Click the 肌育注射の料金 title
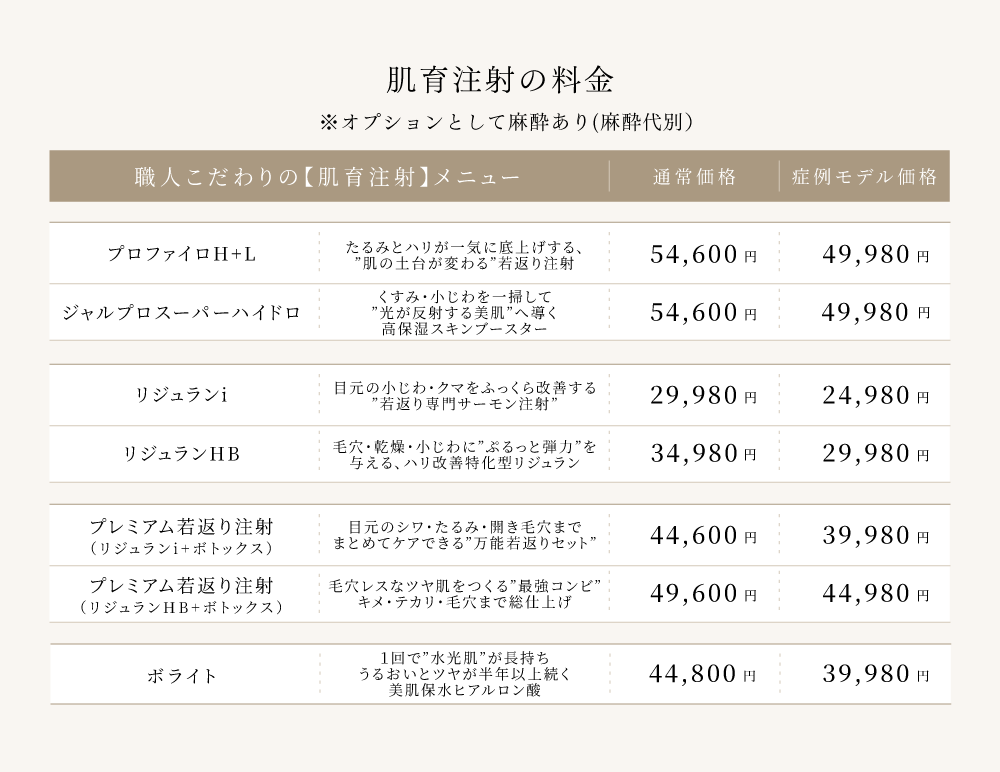Screen dimensions: 1000x772 pyautogui.click(x=499, y=79)
